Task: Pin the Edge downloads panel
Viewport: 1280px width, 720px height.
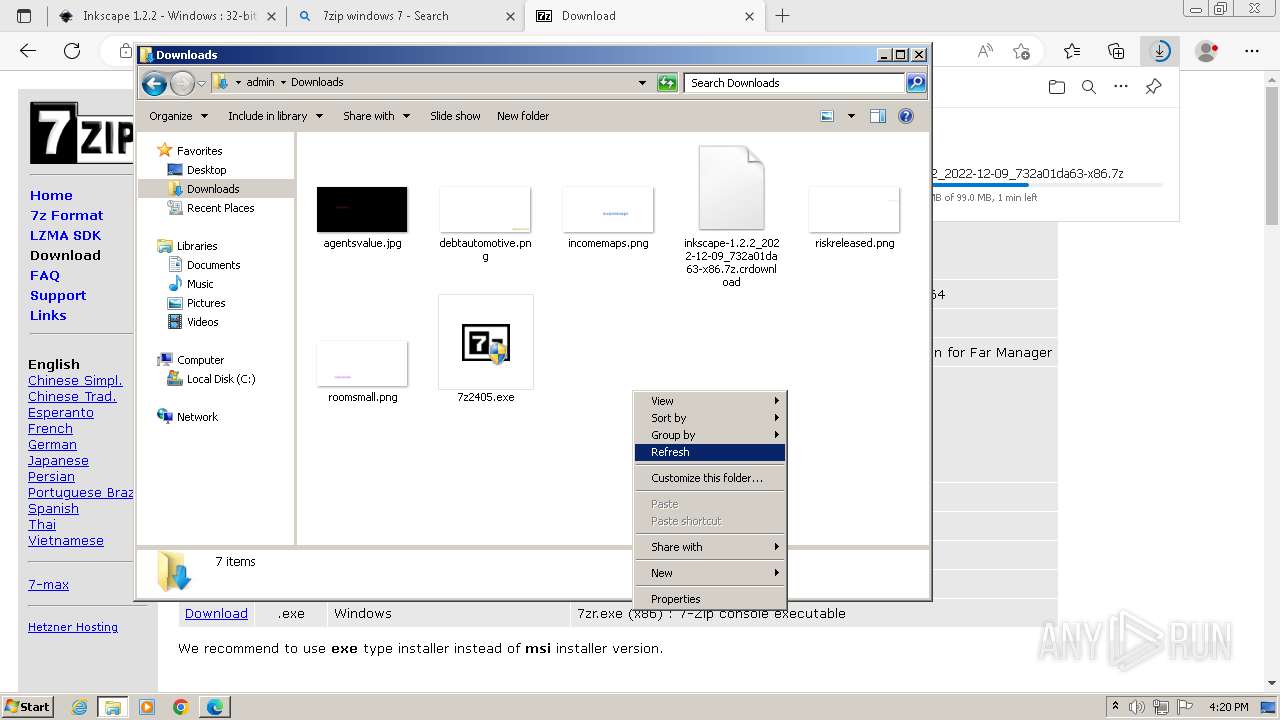Action: point(1153,87)
